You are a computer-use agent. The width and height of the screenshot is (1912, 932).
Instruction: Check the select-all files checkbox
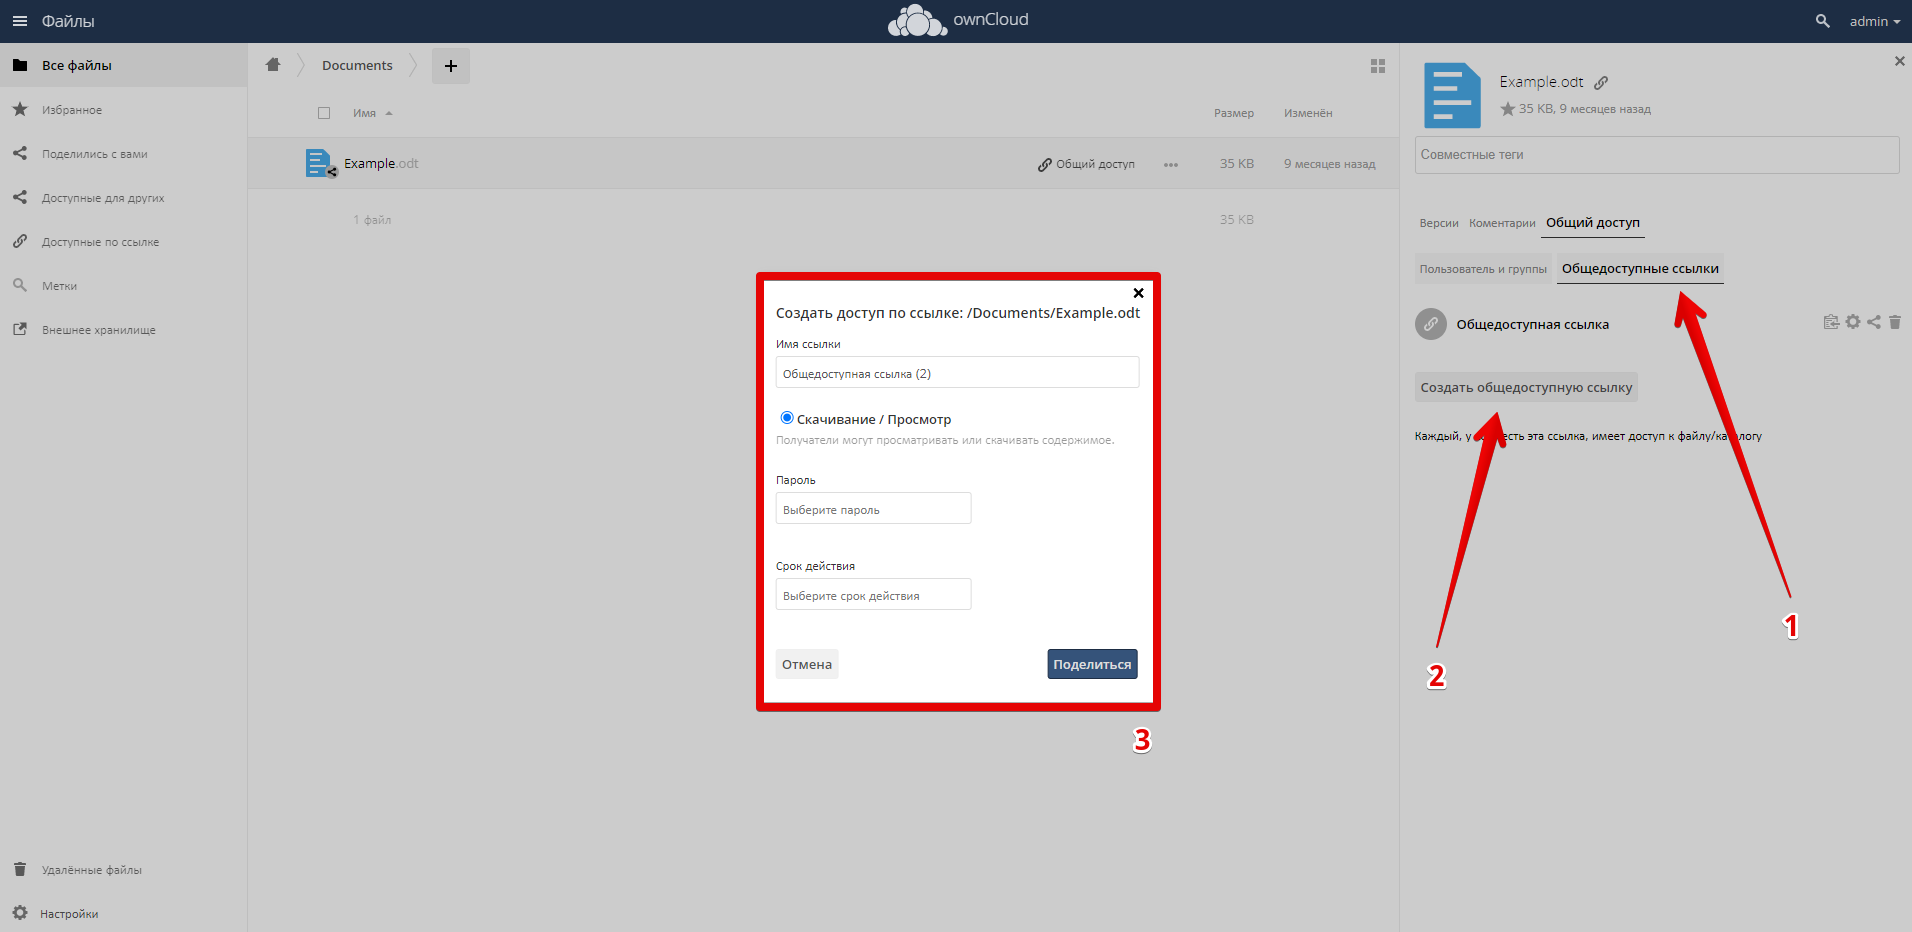[324, 113]
